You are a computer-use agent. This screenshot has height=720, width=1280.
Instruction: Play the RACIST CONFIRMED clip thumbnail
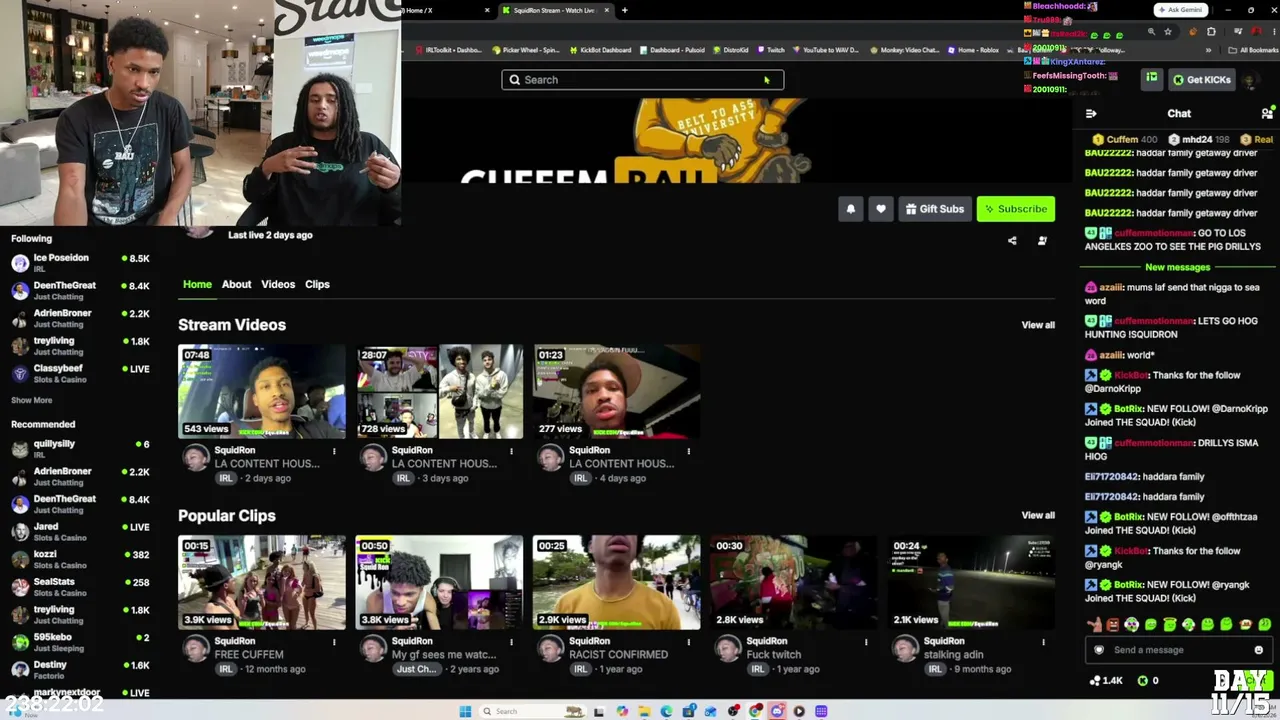[x=616, y=583]
